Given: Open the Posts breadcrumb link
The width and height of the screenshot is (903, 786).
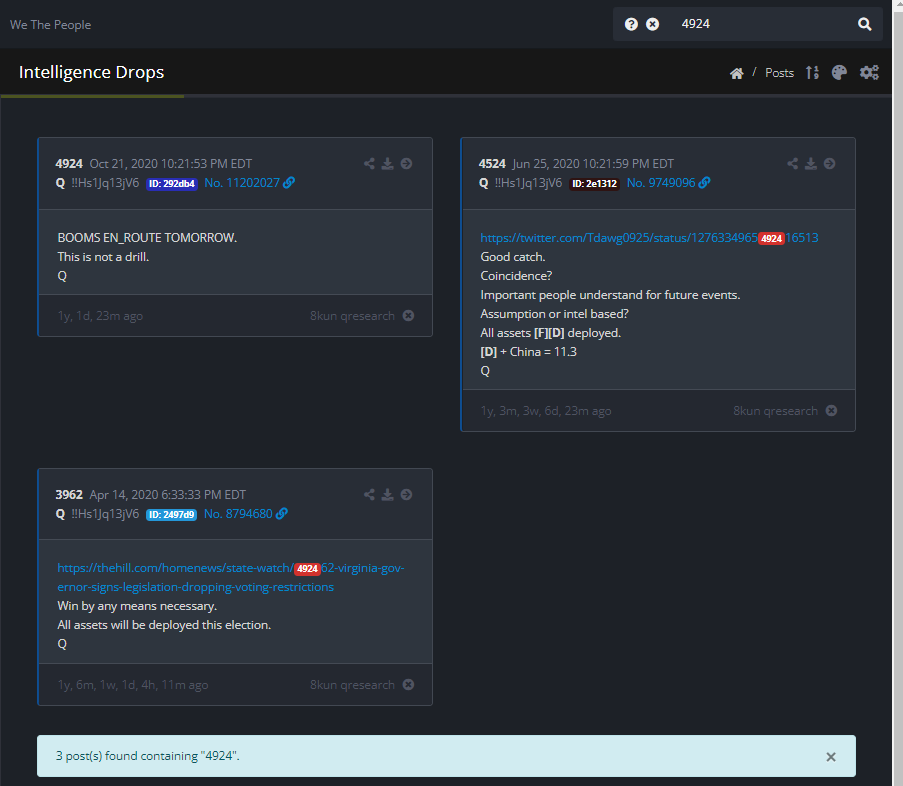Looking at the screenshot, I should point(779,73).
